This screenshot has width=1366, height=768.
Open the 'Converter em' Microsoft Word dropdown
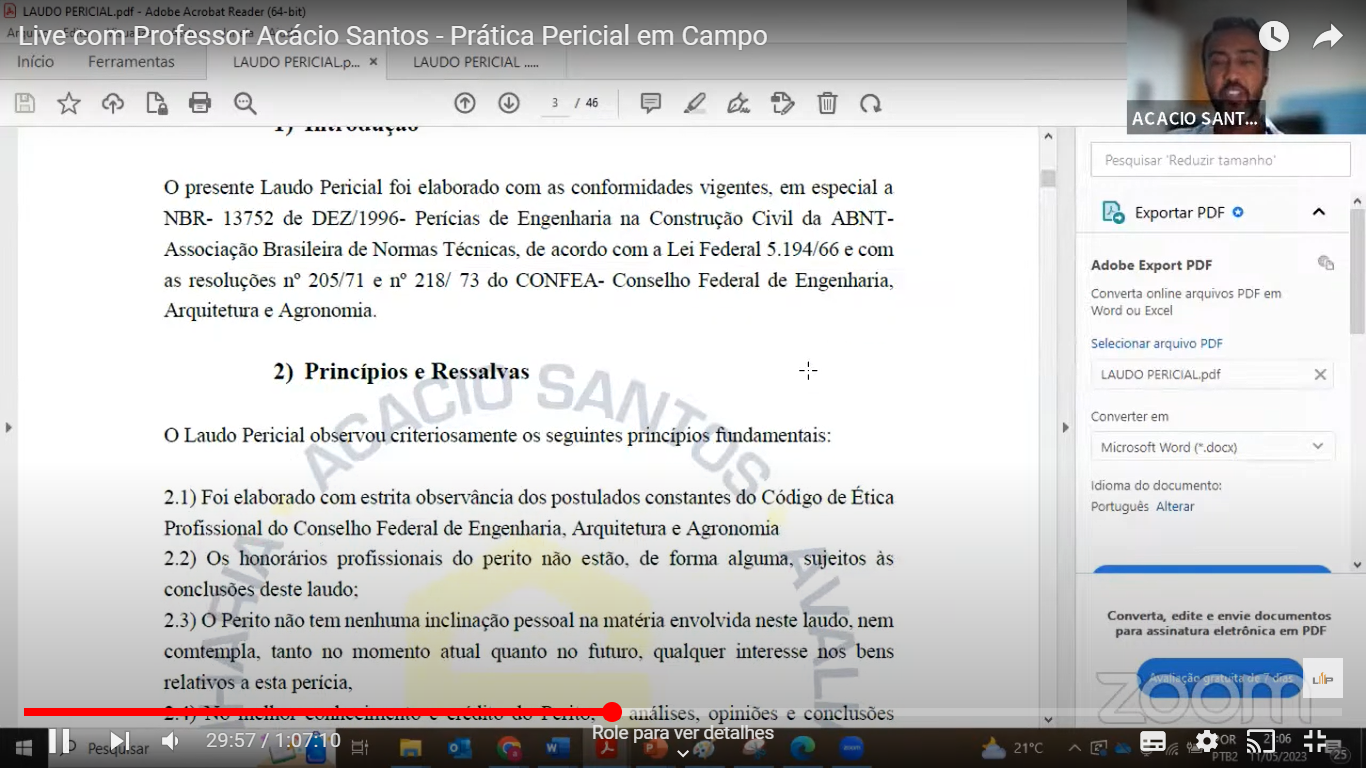point(1212,447)
